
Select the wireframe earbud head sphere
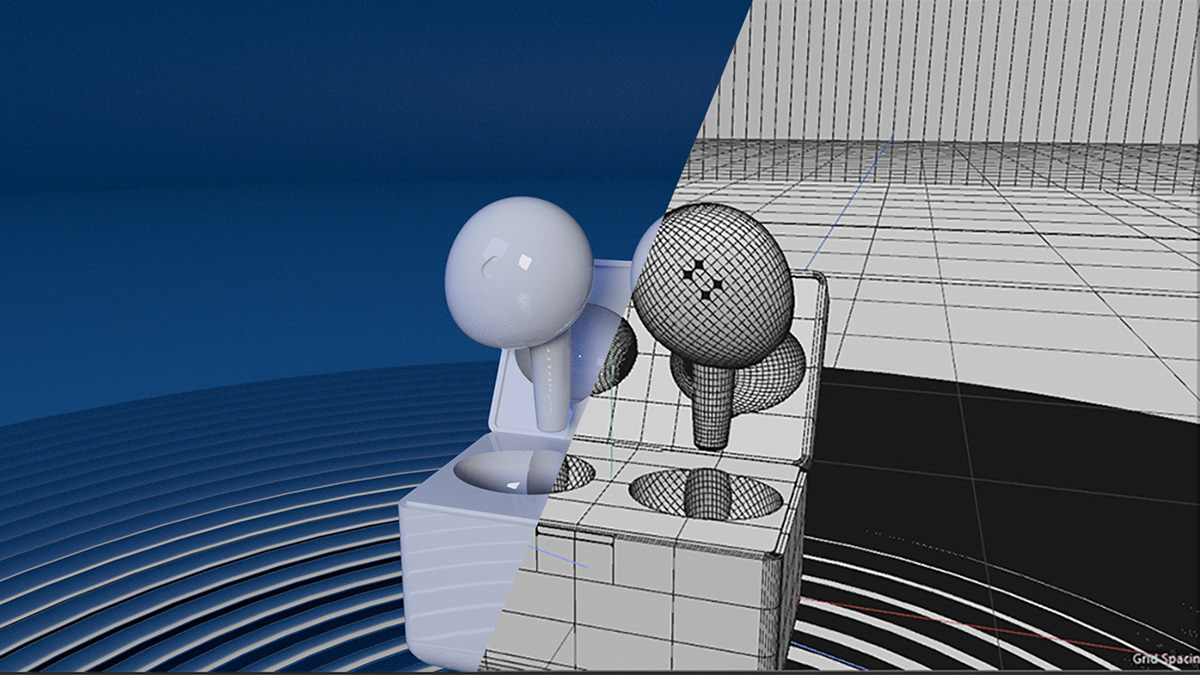[x=714, y=286]
